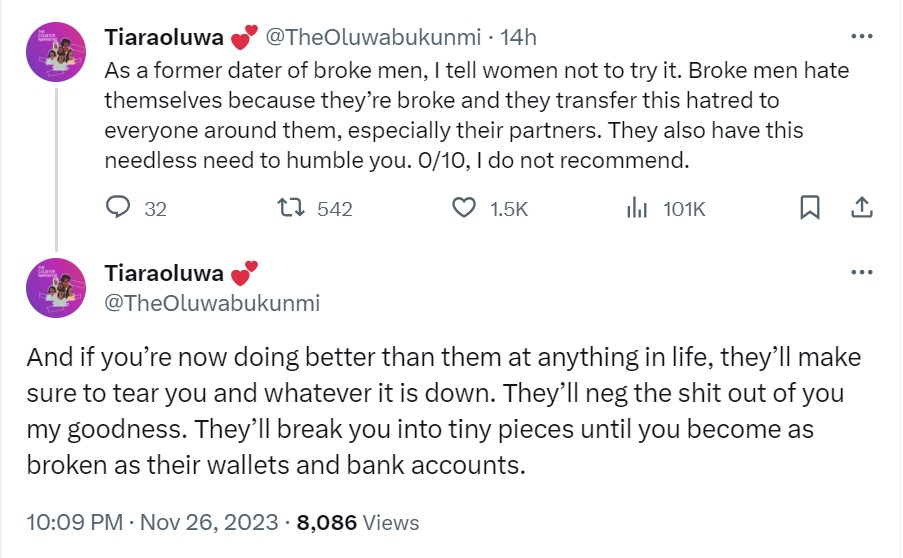Click the reply speech bubble icon
The height and width of the screenshot is (558, 903).
[x=119, y=208]
